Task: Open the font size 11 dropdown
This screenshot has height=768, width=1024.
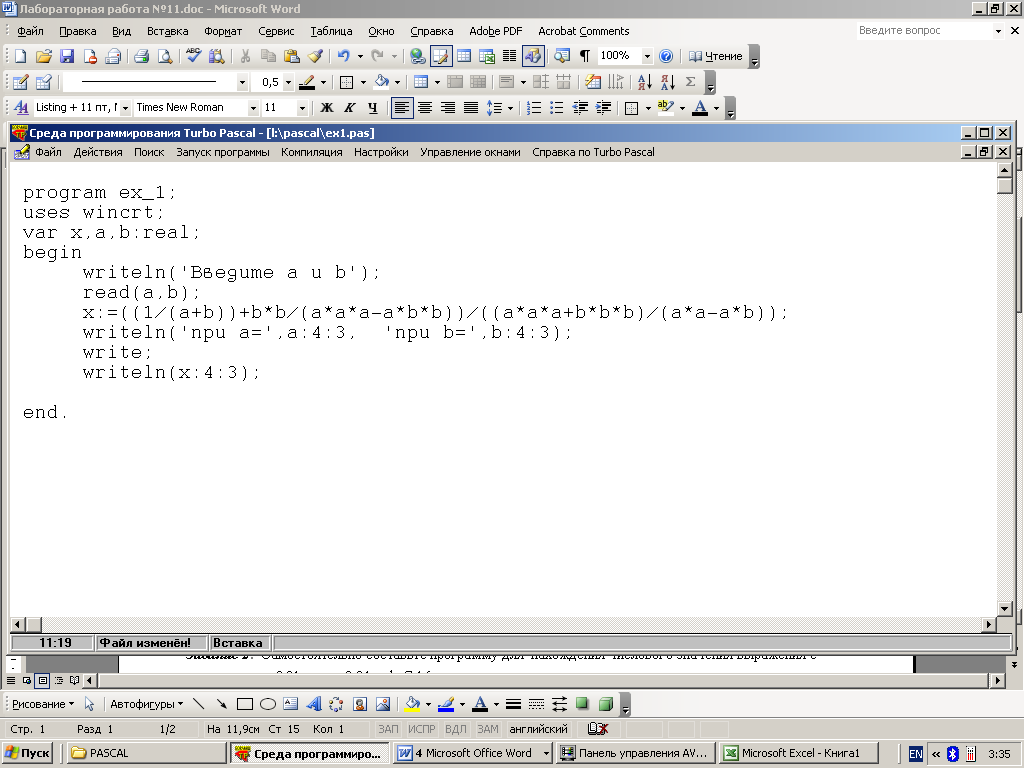Action: point(302,108)
